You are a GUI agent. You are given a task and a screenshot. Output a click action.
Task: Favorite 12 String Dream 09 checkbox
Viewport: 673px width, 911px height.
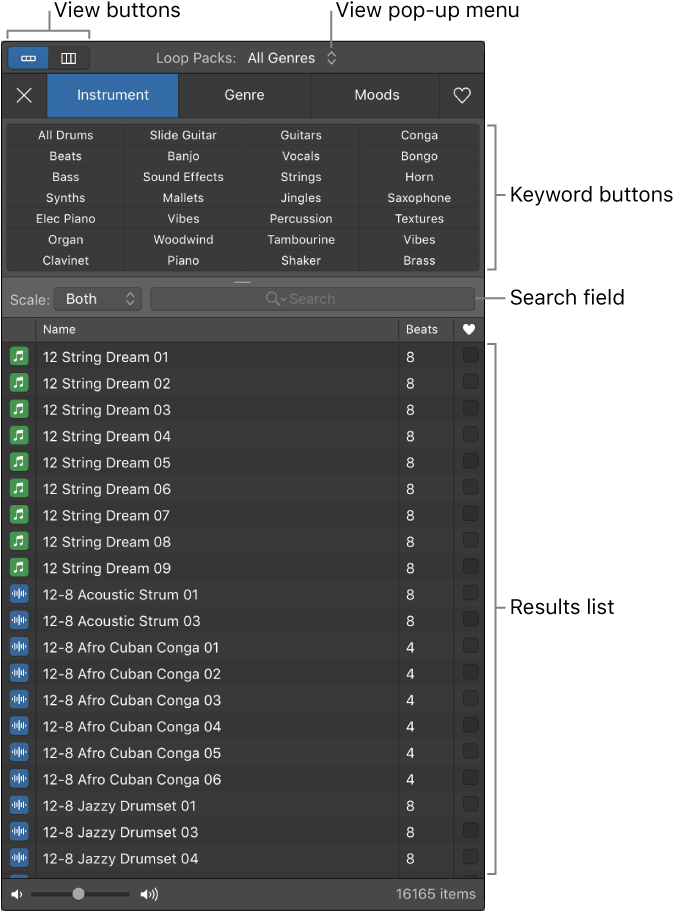(x=470, y=566)
